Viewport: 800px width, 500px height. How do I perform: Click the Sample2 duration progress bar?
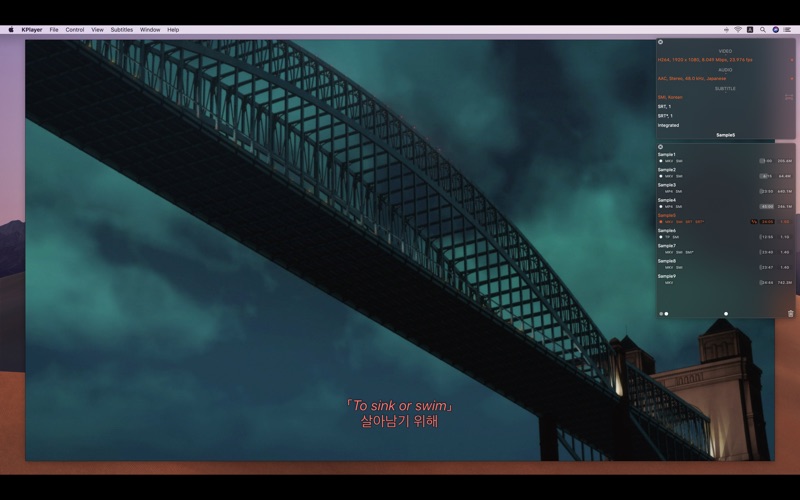[x=767, y=176]
